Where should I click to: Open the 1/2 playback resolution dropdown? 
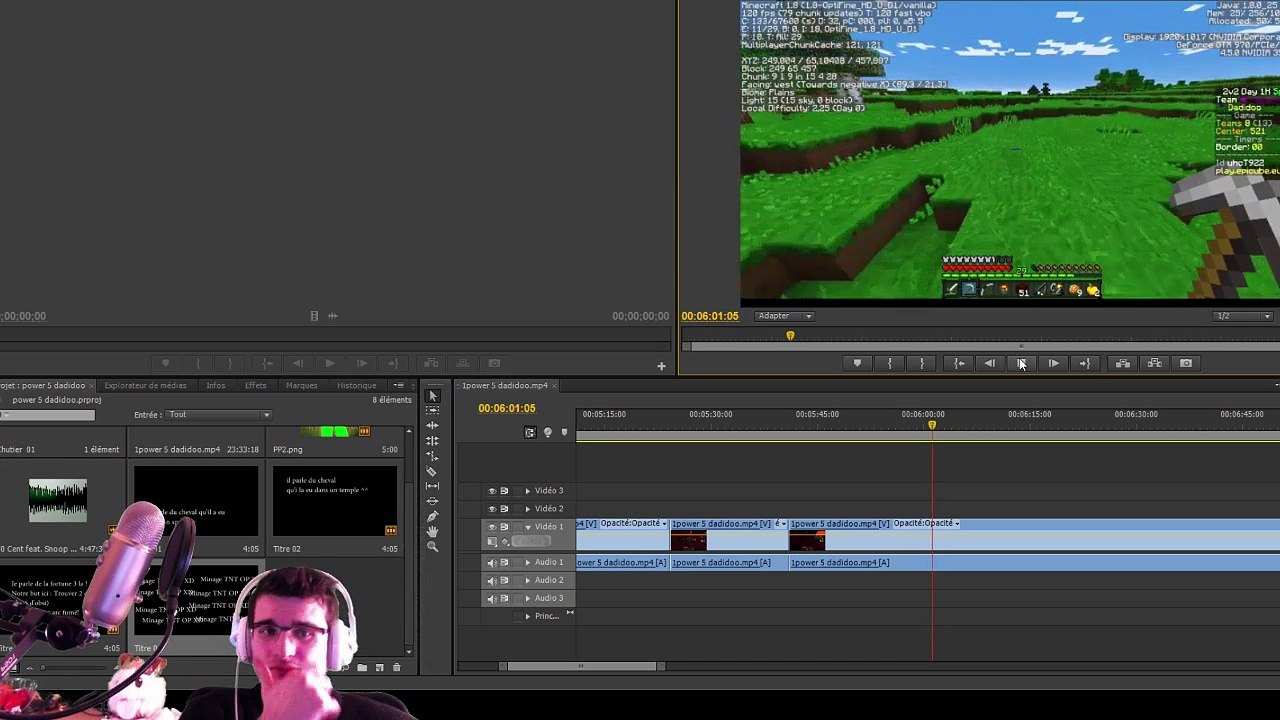tap(1244, 316)
